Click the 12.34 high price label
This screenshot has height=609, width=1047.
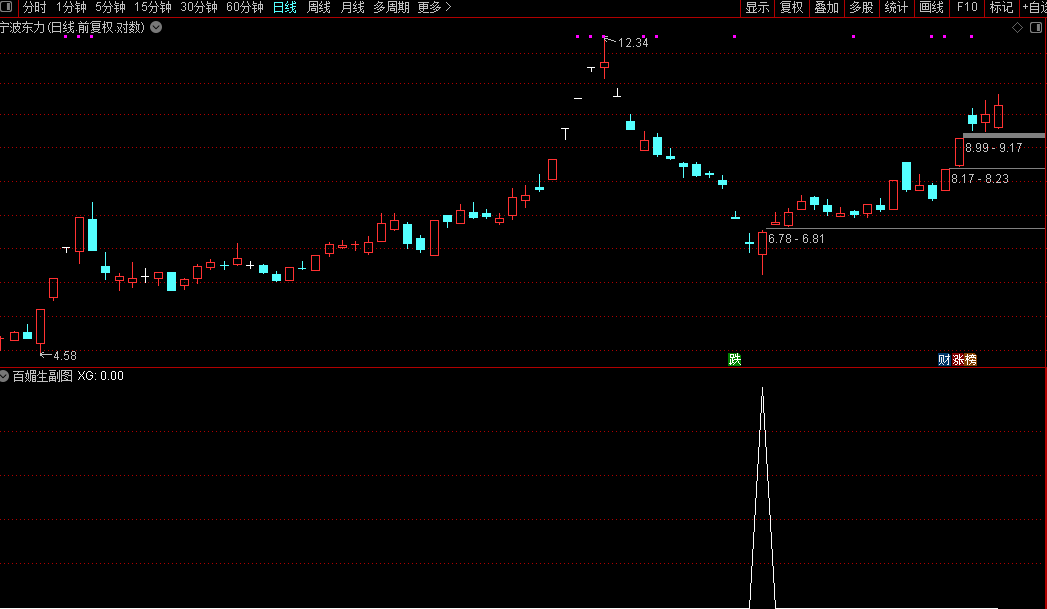pyautogui.click(x=633, y=43)
